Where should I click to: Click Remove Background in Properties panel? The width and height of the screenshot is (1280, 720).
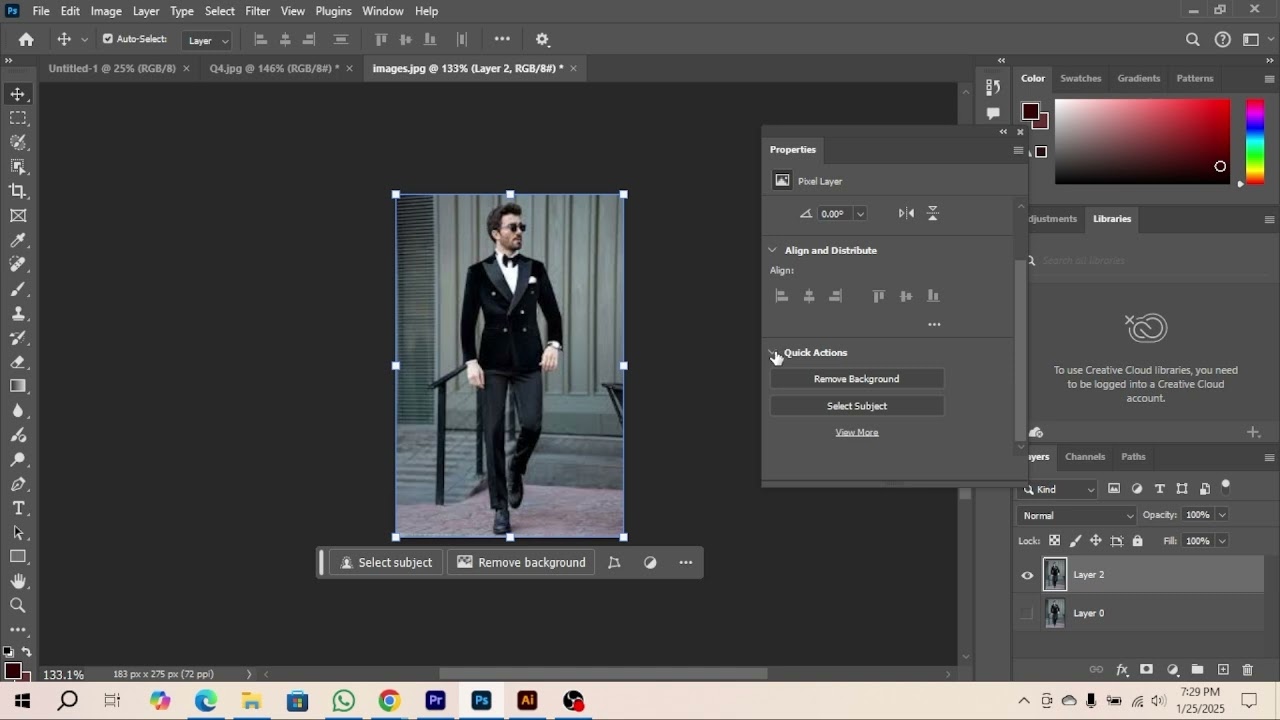click(x=857, y=379)
